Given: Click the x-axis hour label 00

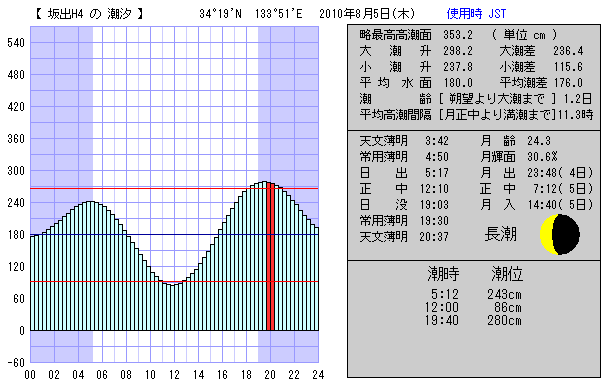Looking at the screenshot, I should coord(30,375).
